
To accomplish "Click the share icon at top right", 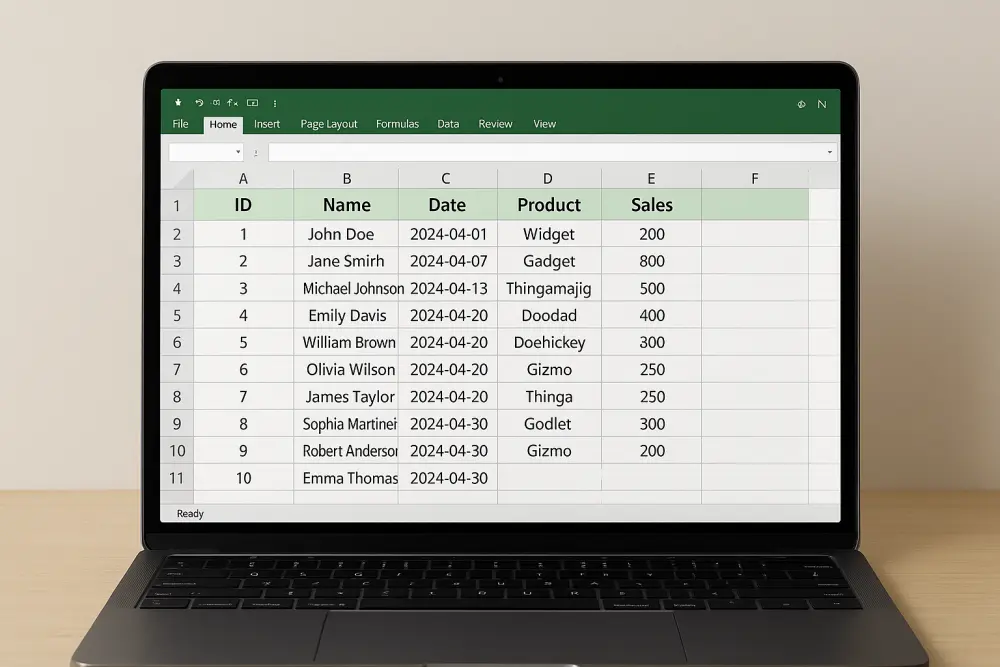I will tap(801, 104).
